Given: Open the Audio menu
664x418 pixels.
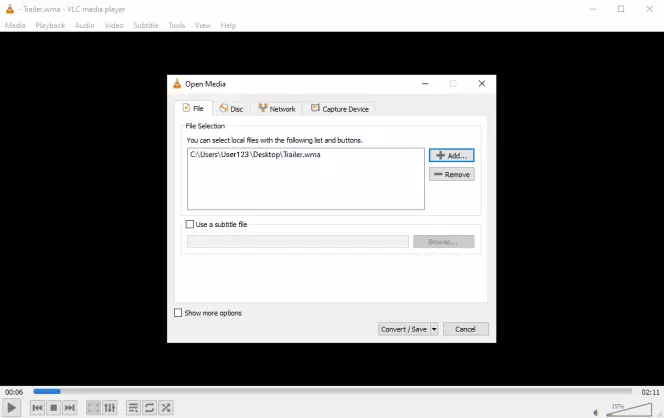Looking at the screenshot, I should 85,25.
